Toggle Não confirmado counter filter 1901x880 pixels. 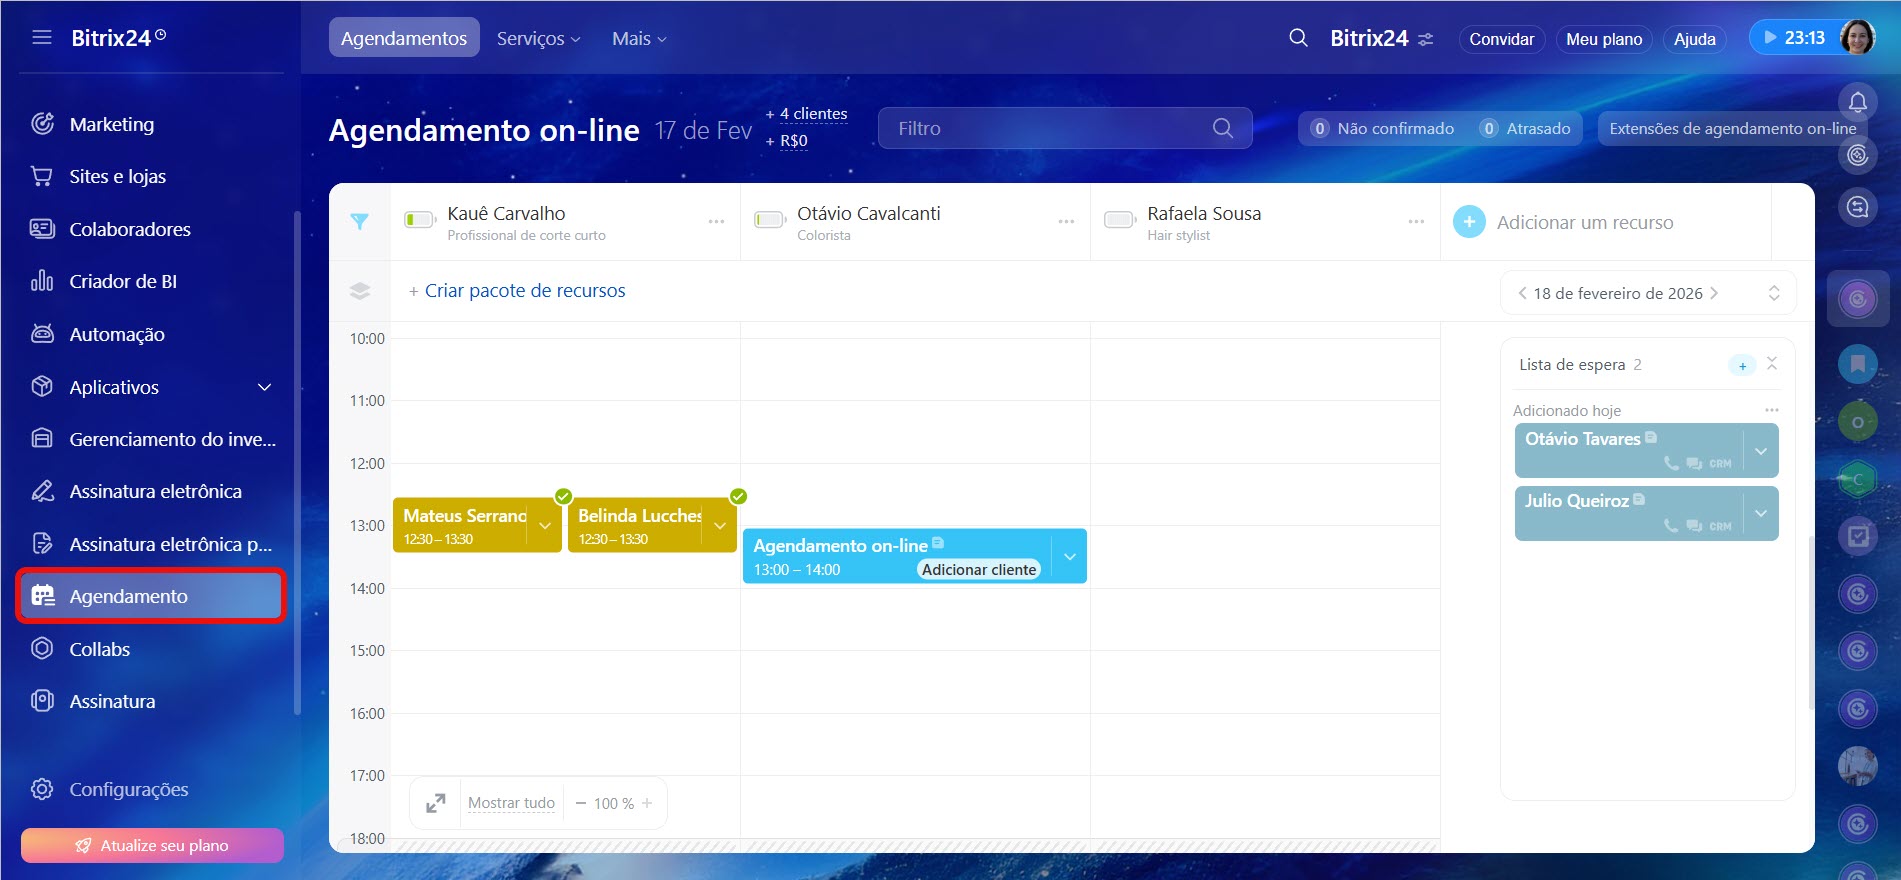coord(1384,129)
